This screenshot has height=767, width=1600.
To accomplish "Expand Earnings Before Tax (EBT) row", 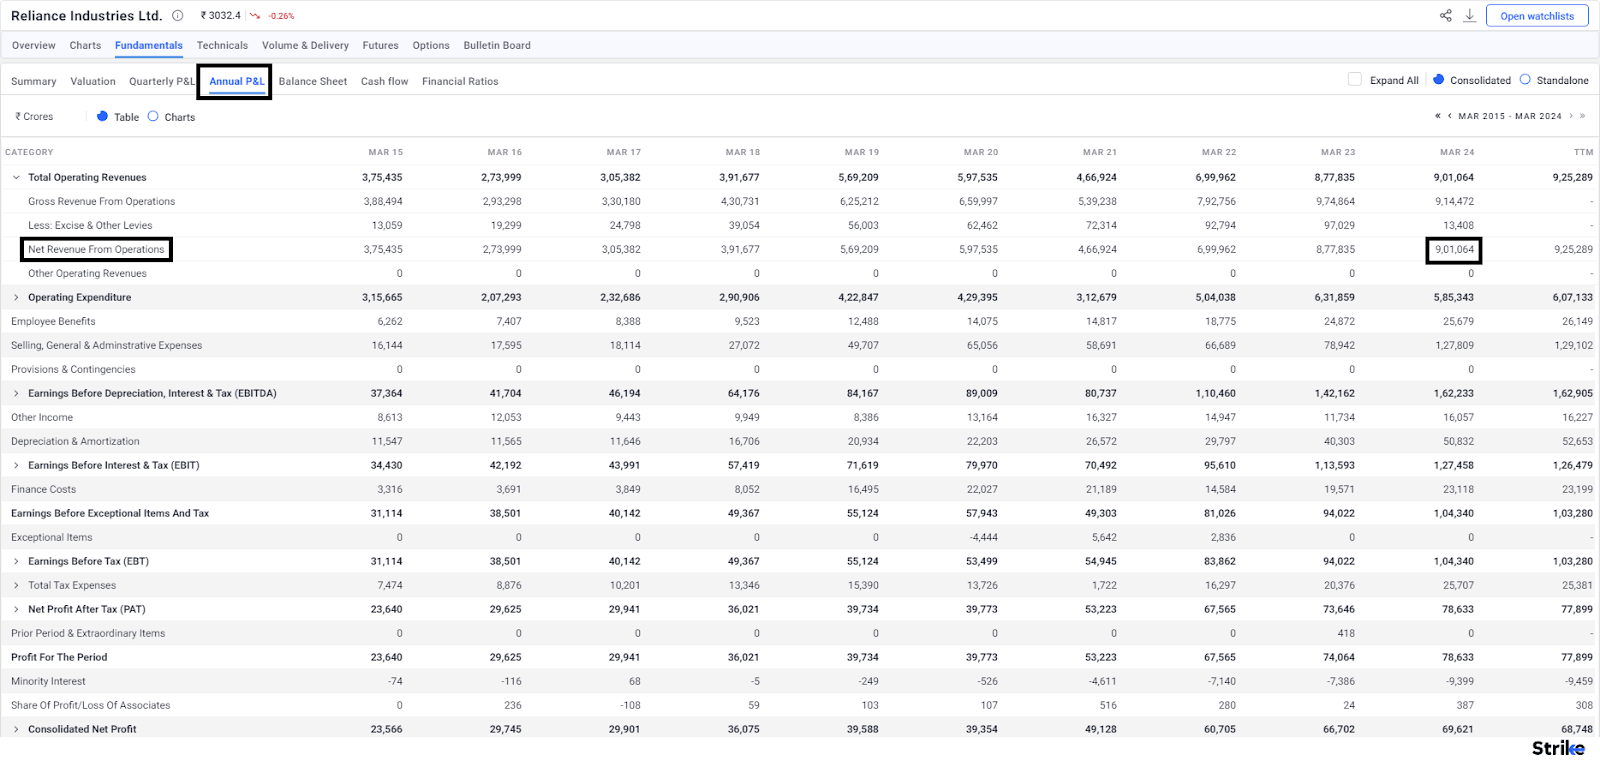I will click(16, 561).
